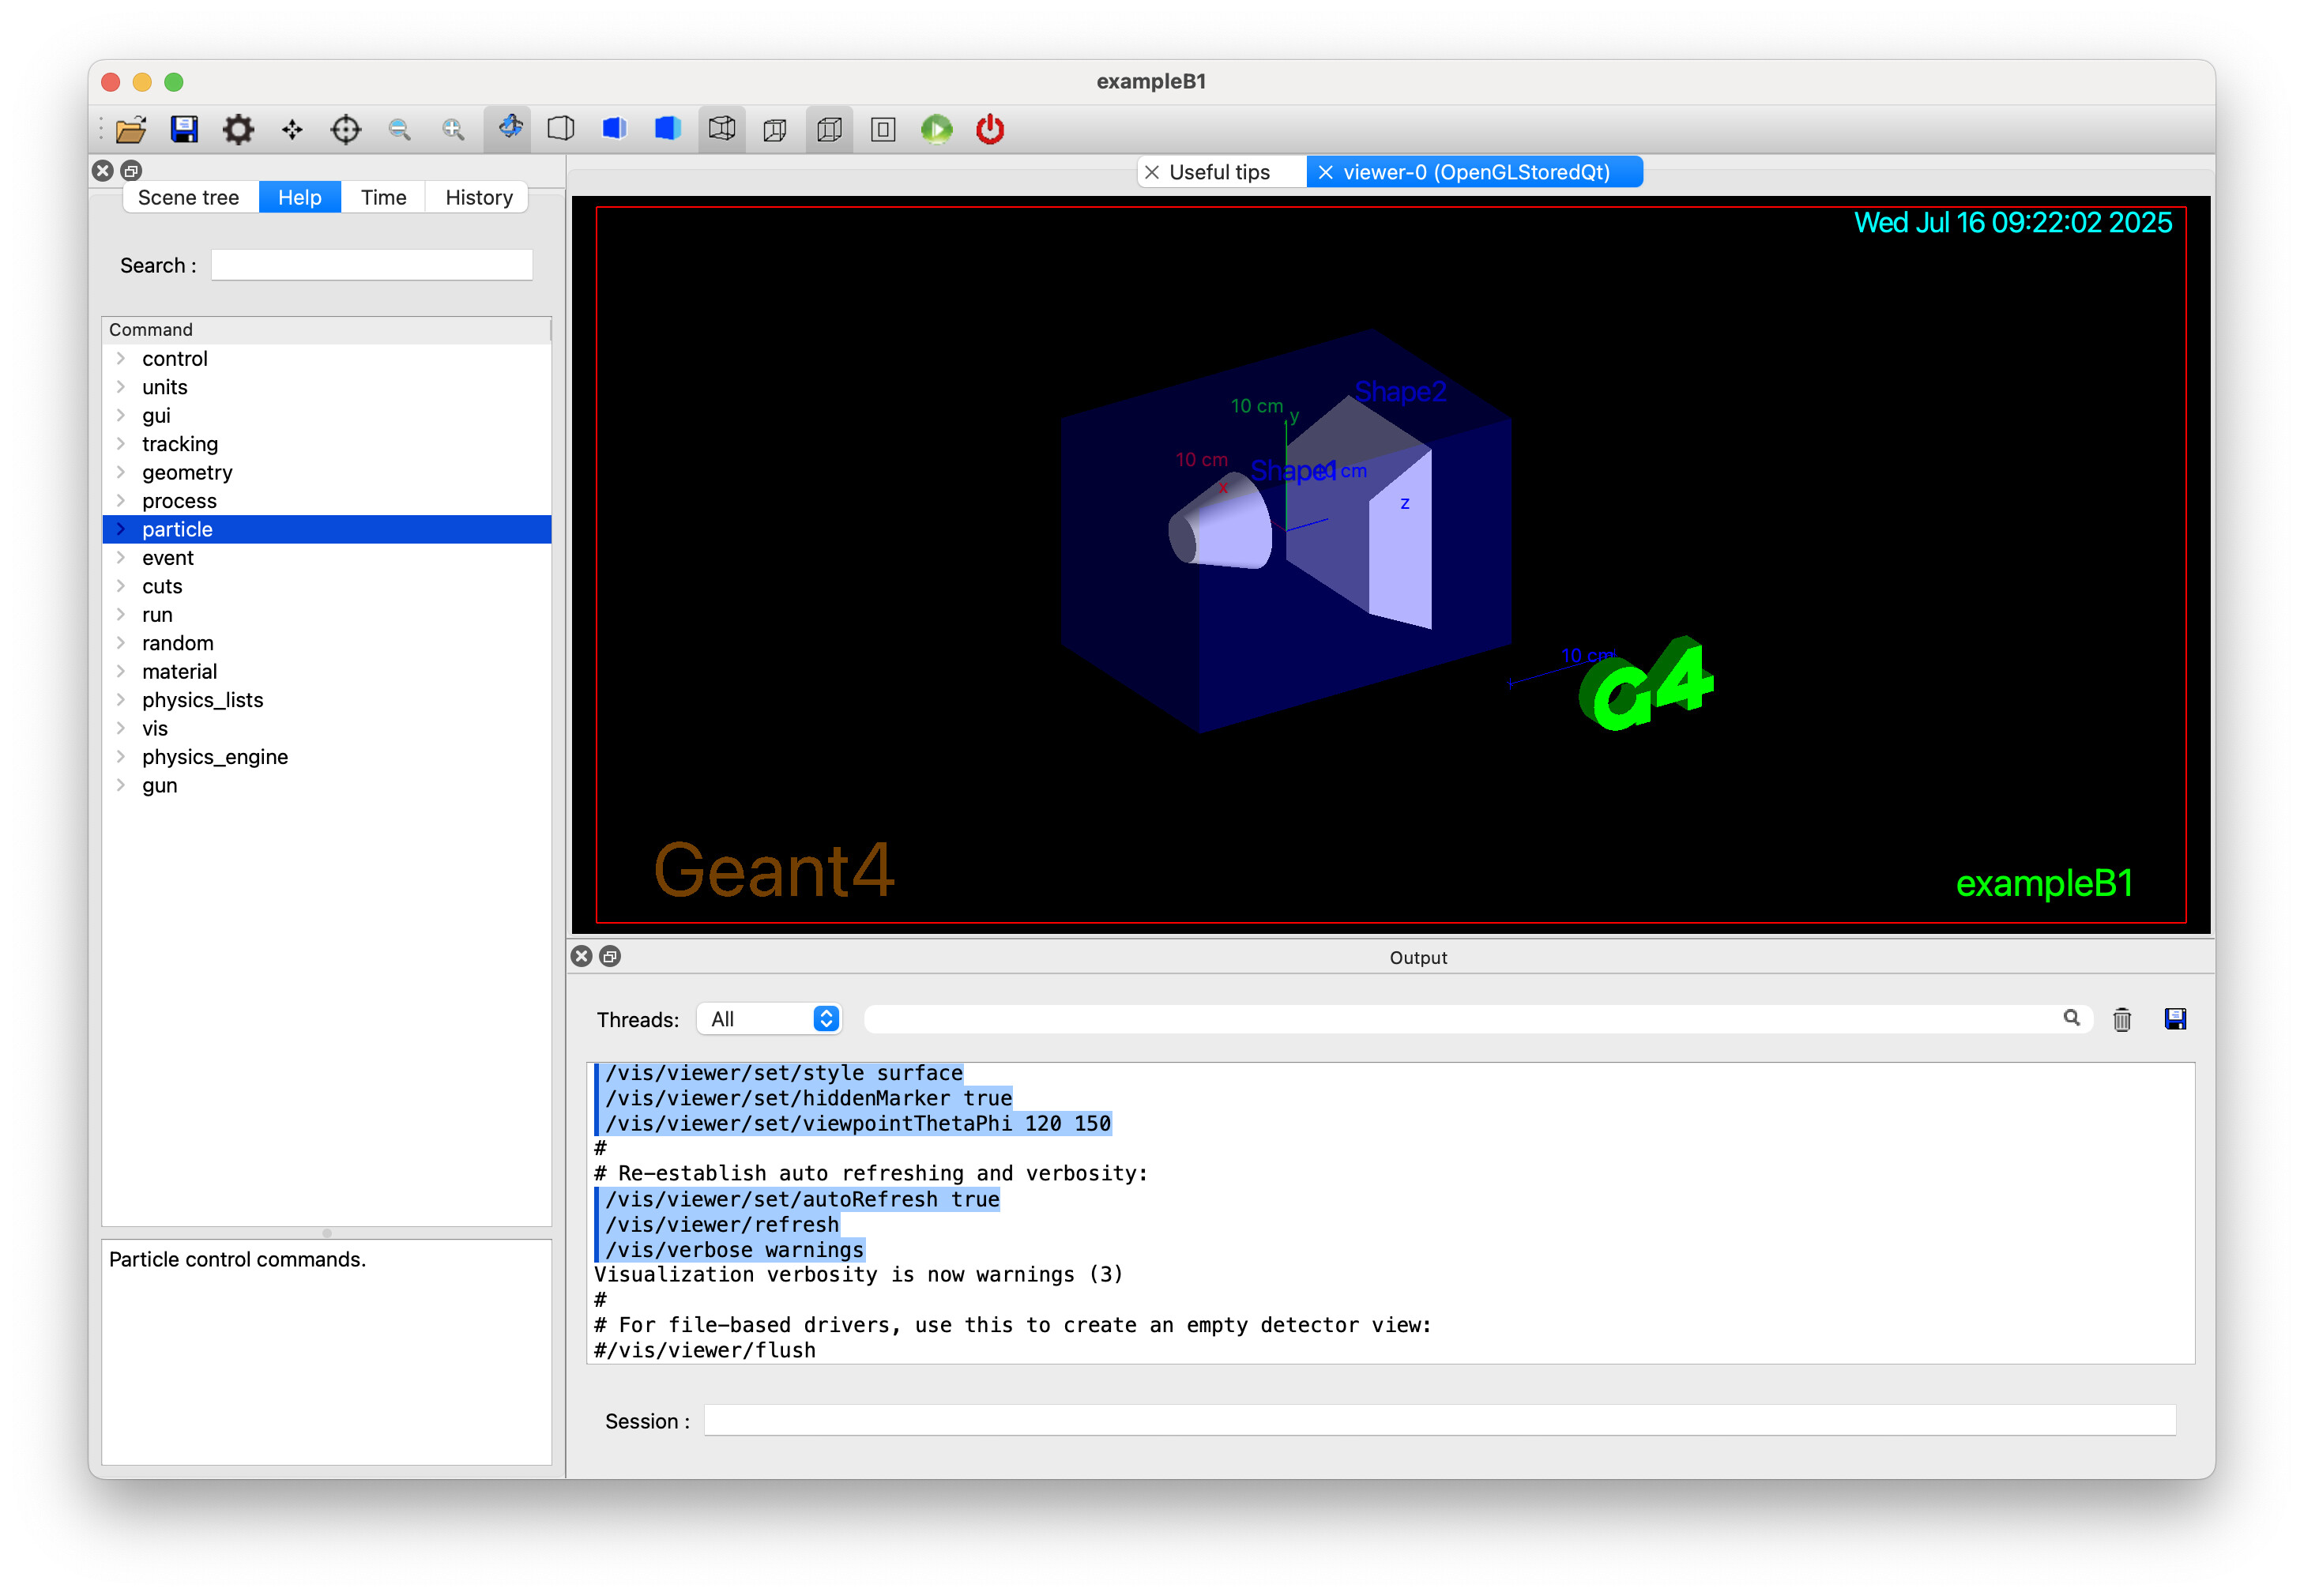The height and width of the screenshot is (1596, 2304).
Task: Select the Rotate view tool
Action: [508, 129]
